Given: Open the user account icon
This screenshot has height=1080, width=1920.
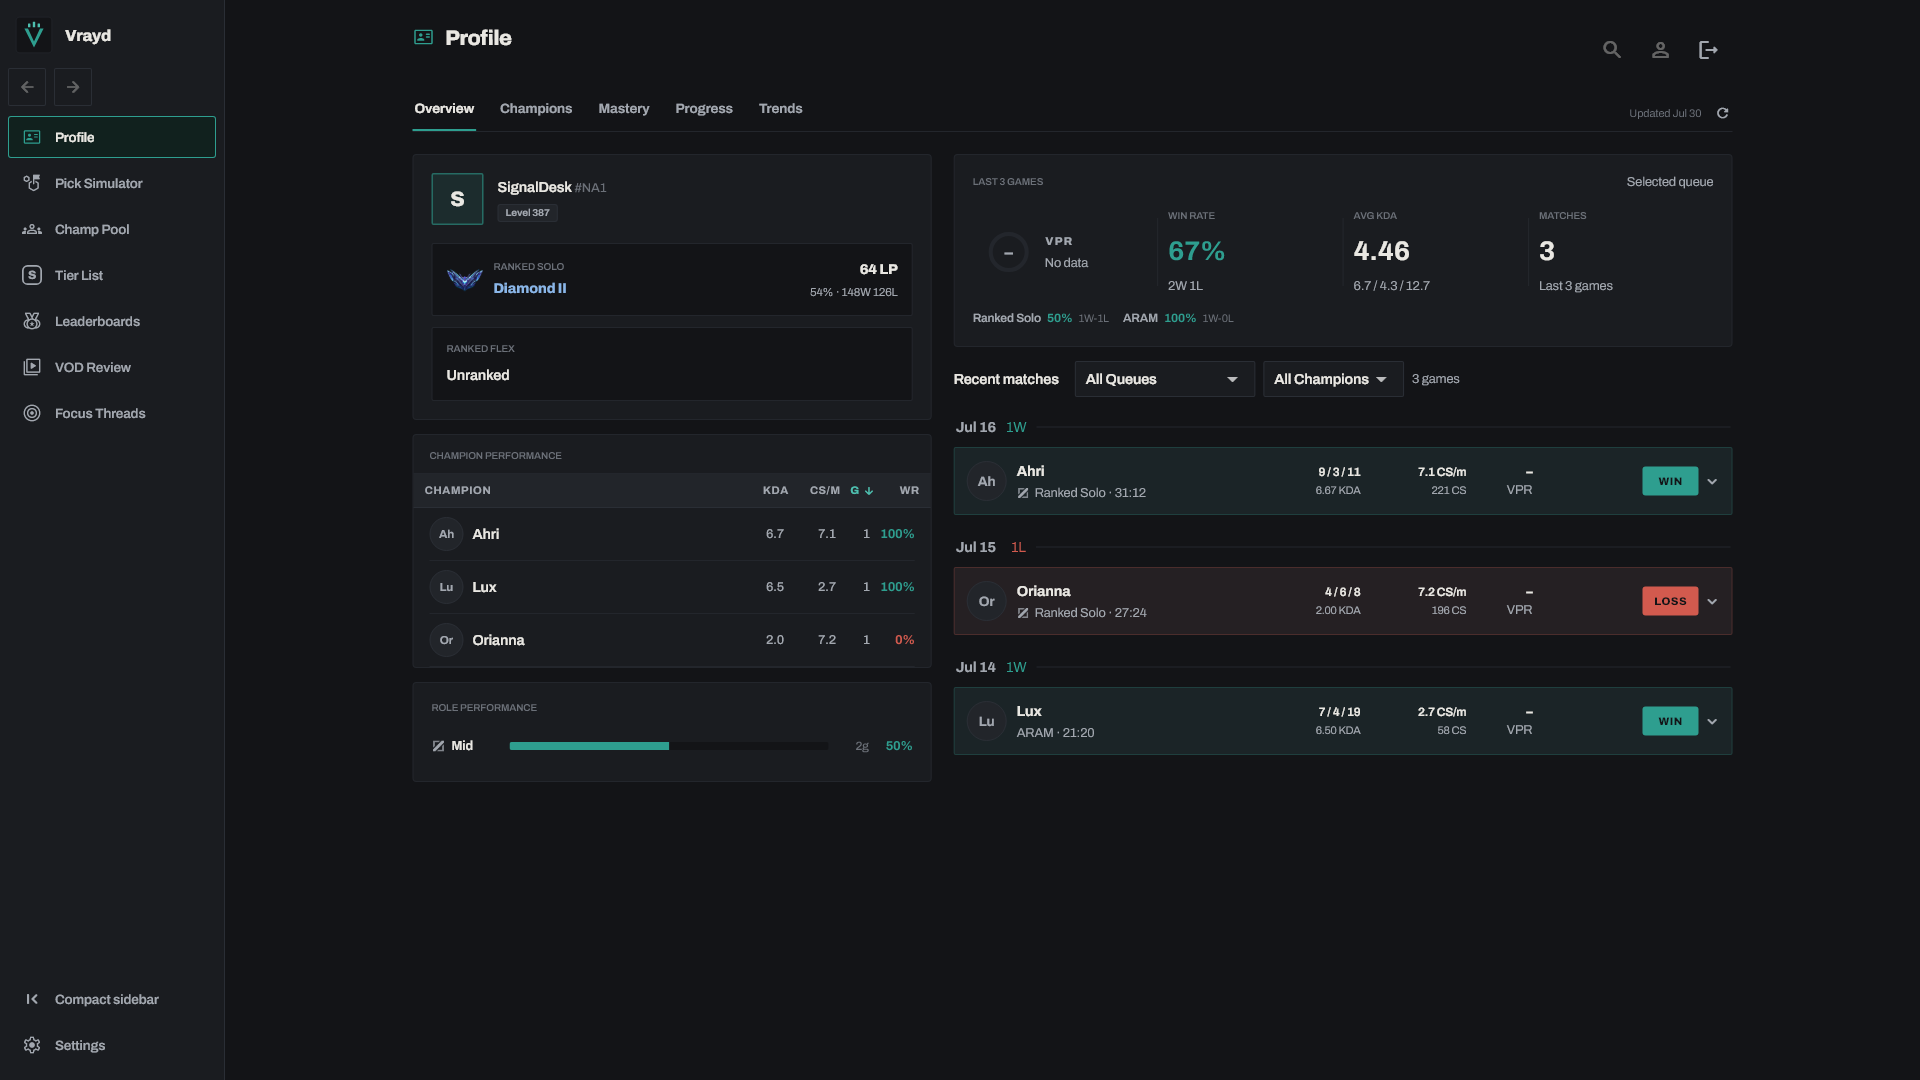Looking at the screenshot, I should pos(1660,50).
